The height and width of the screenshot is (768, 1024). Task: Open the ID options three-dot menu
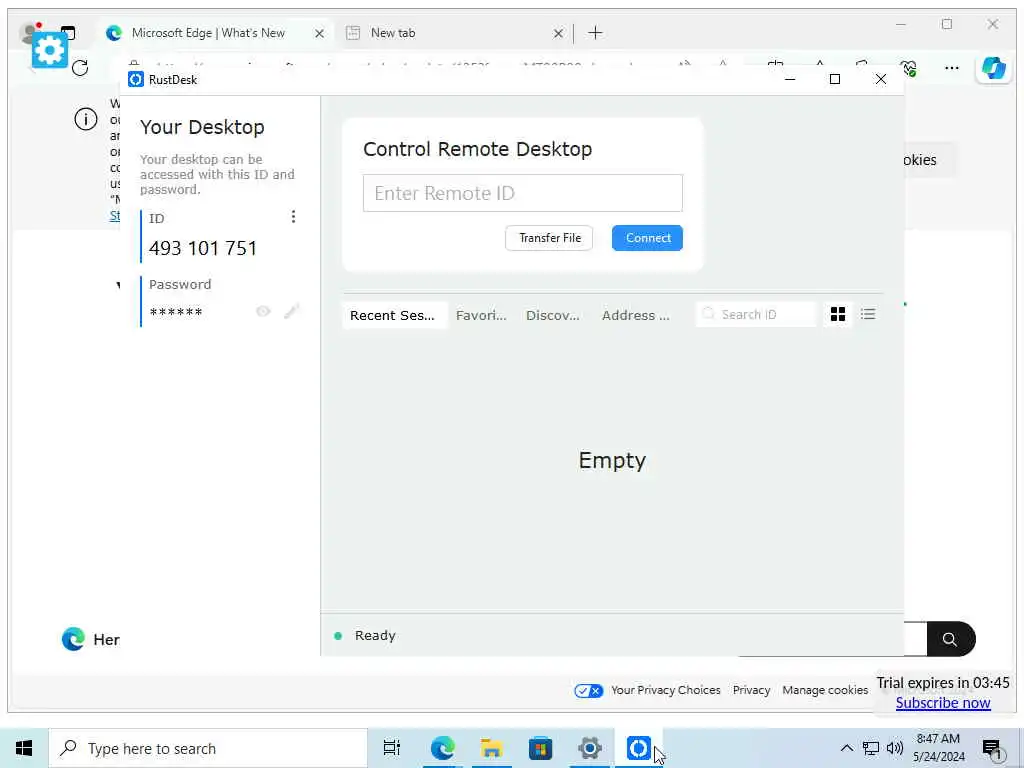pyautogui.click(x=293, y=216)
